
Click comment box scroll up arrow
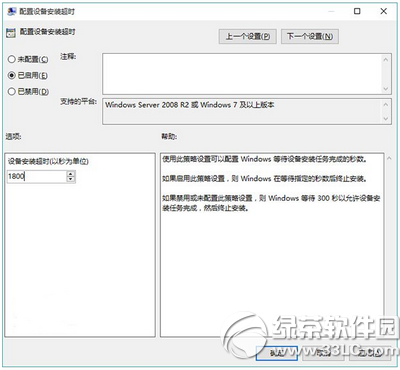coord(386,60)
